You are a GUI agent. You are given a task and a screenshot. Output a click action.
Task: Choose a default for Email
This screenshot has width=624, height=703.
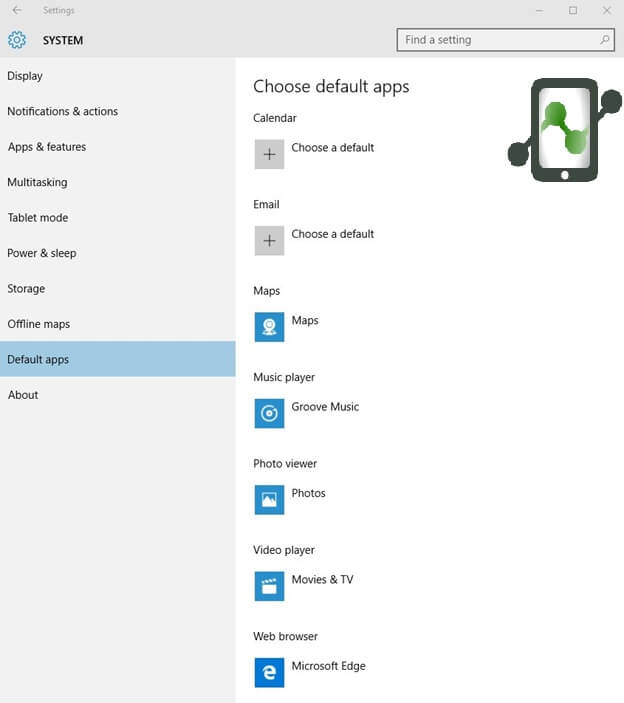(x=332, y=234)
